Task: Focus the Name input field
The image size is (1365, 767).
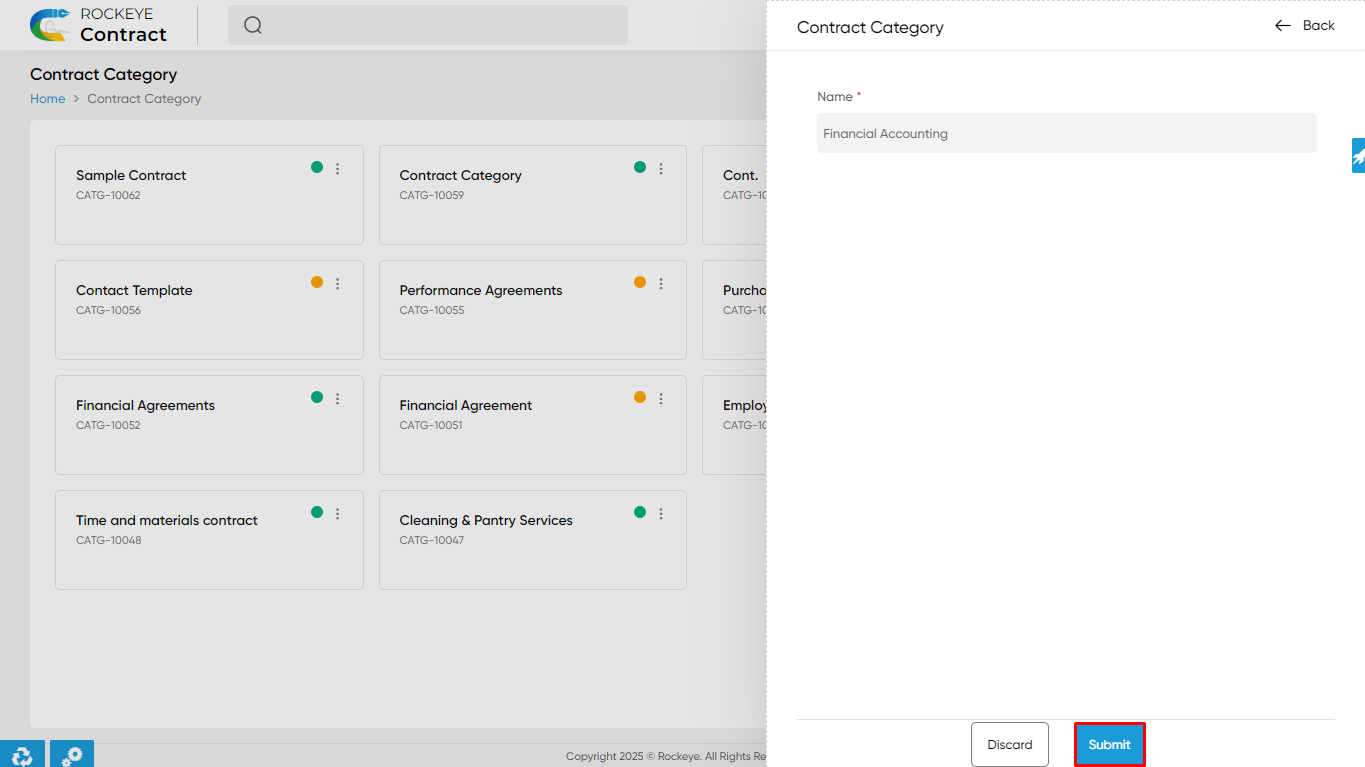Action: point(1066,133)
